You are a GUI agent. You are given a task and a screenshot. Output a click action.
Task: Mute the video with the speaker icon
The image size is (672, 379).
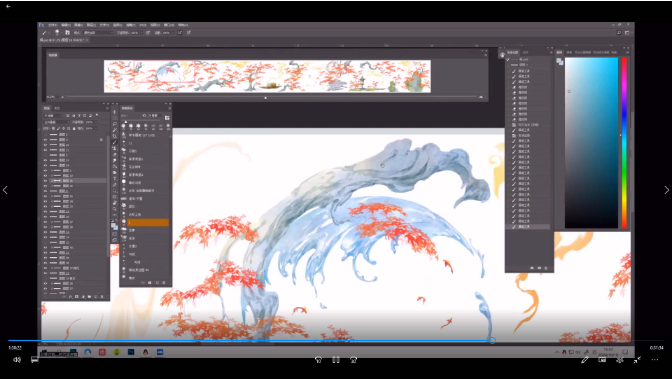coord(17,360)
